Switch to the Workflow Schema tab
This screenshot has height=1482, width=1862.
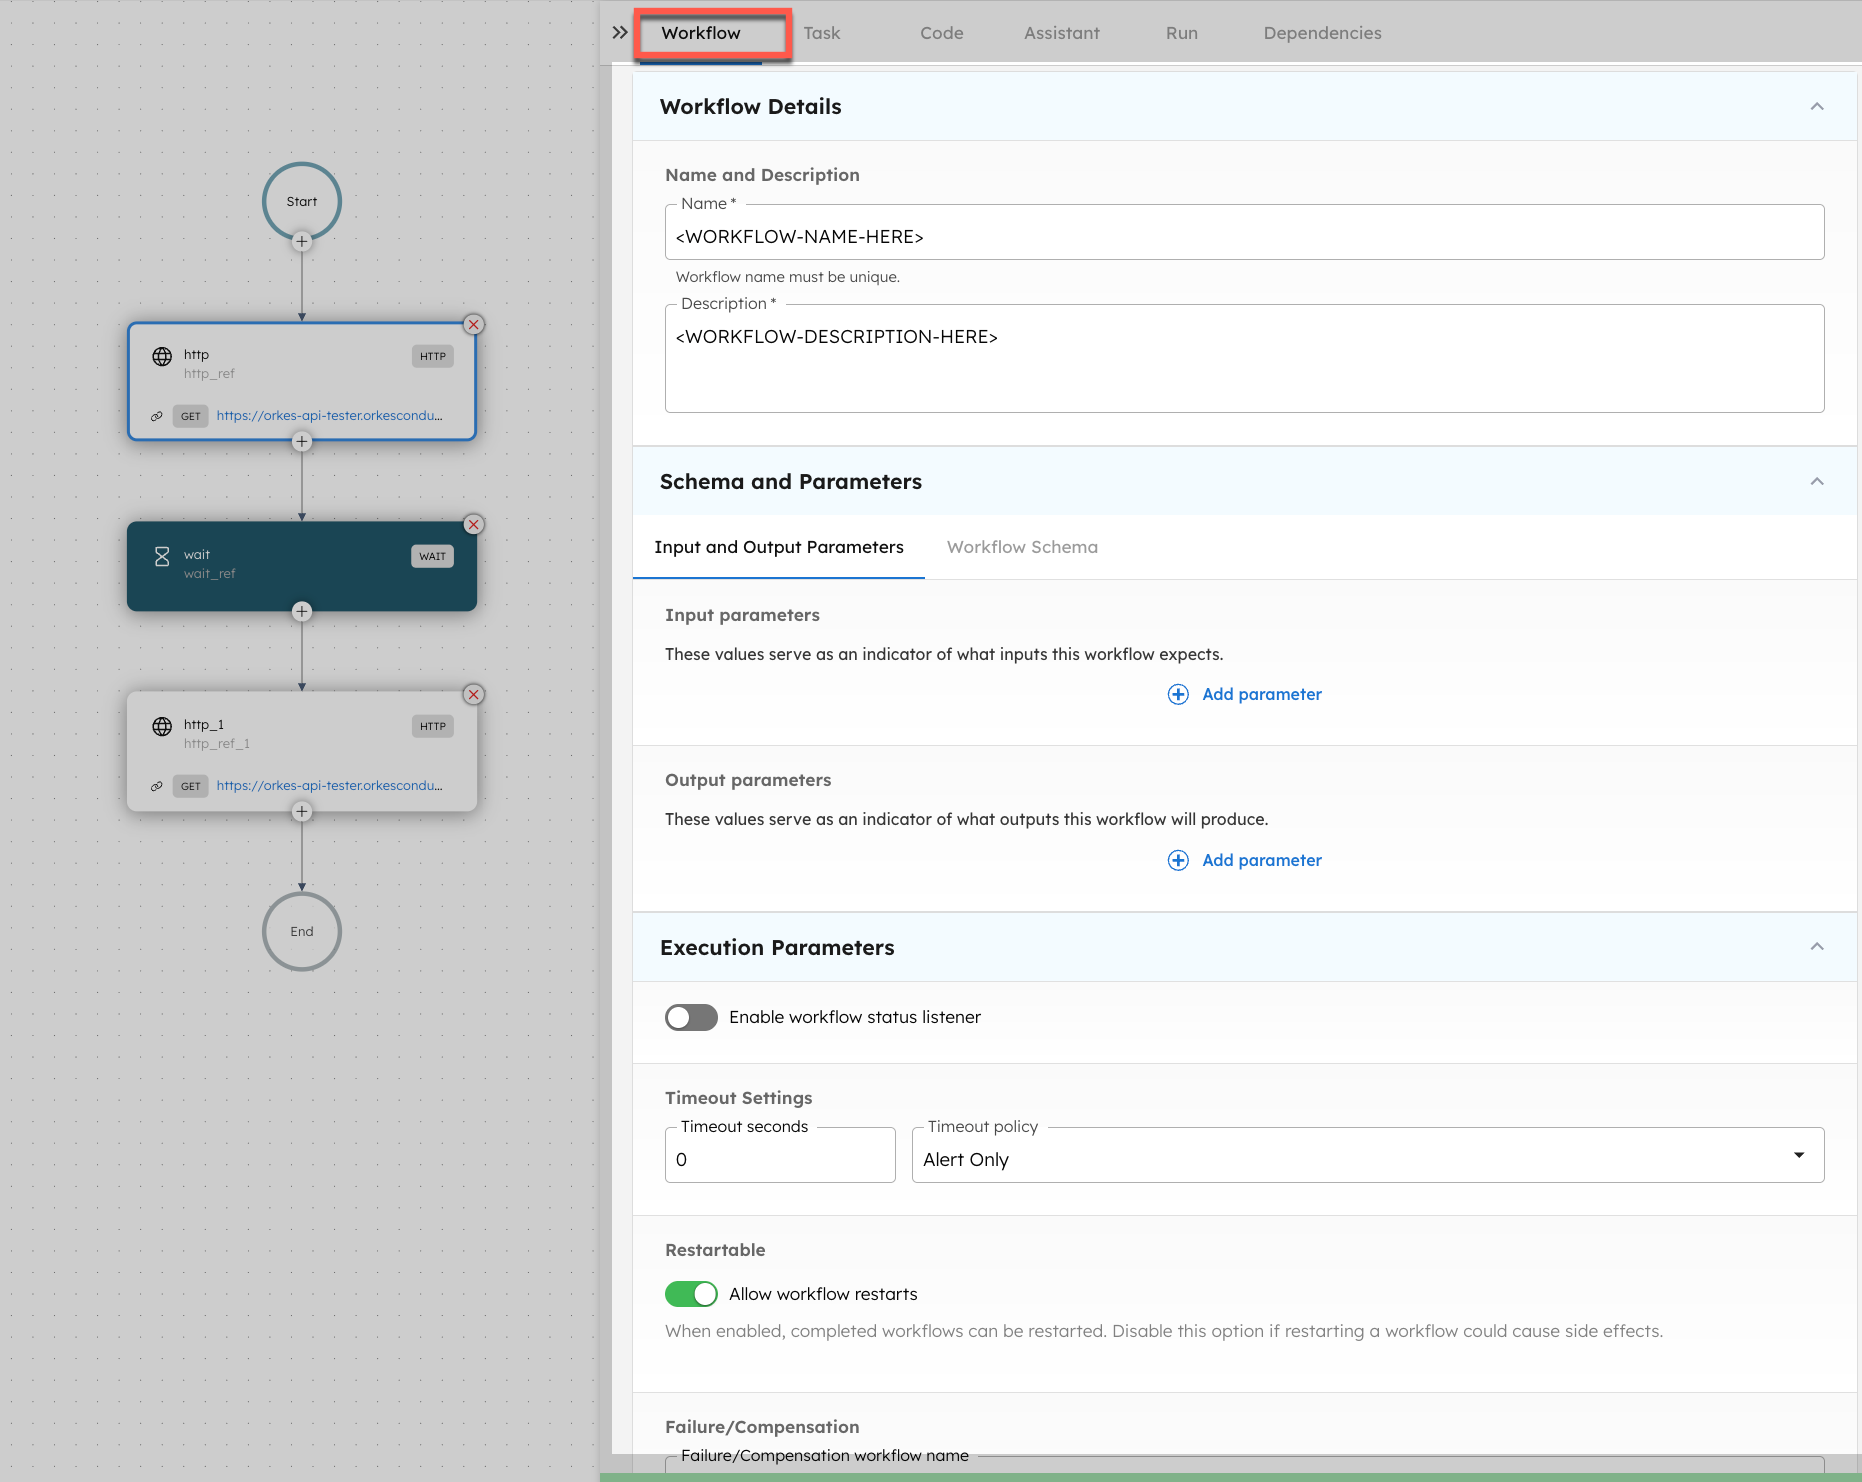point(1021,547)
